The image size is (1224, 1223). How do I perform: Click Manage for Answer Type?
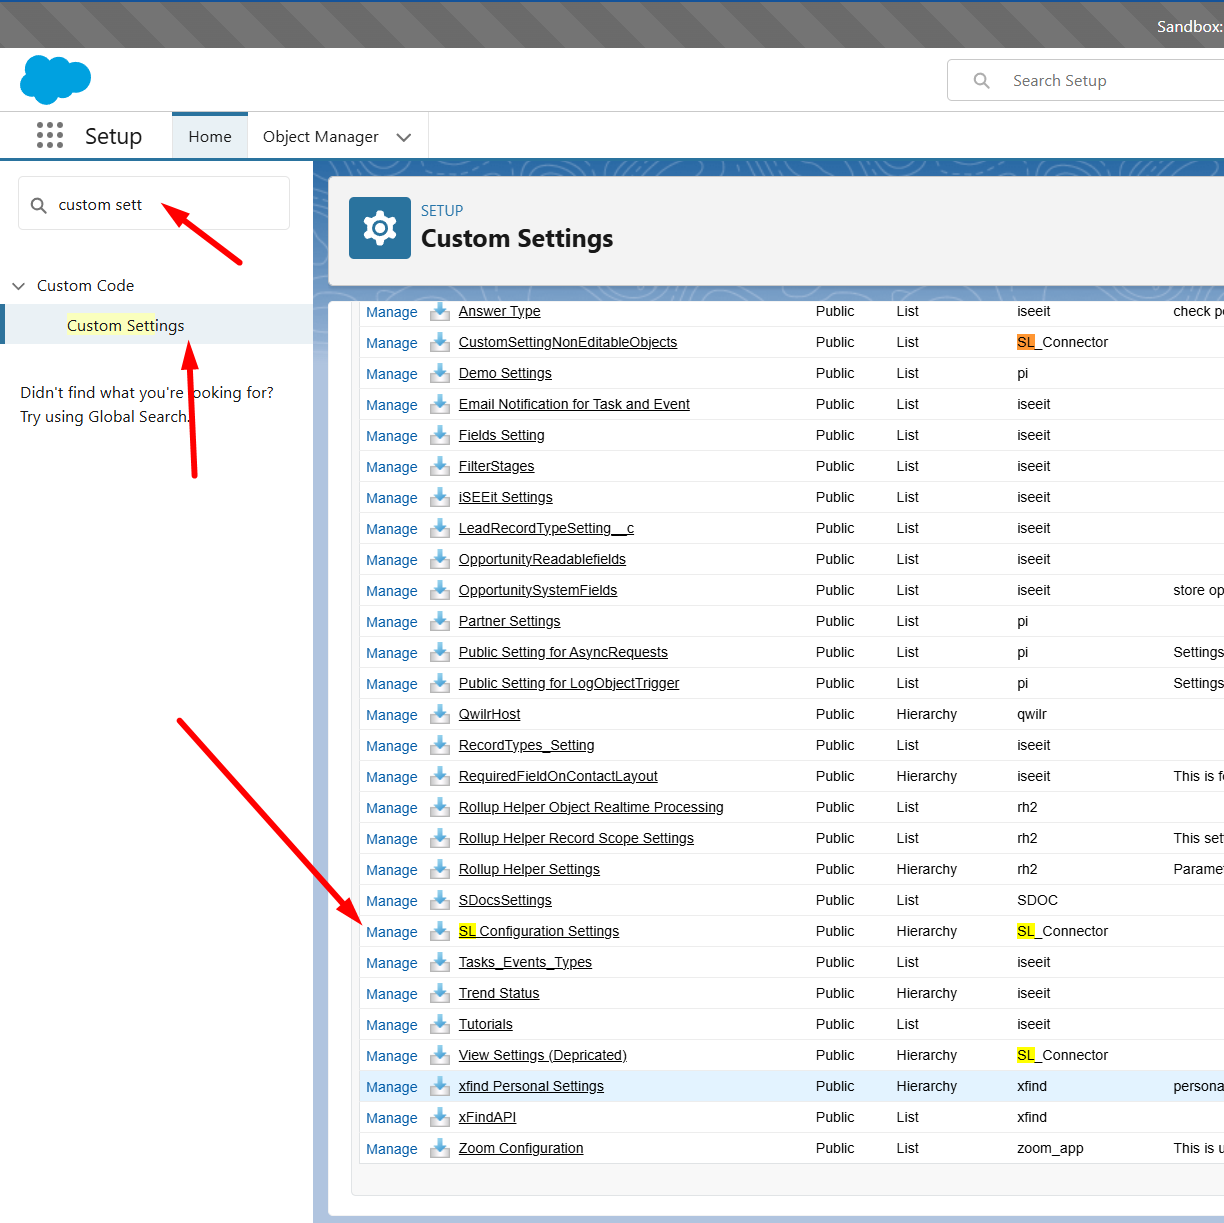pyautogui.click(x=391, y=312)
